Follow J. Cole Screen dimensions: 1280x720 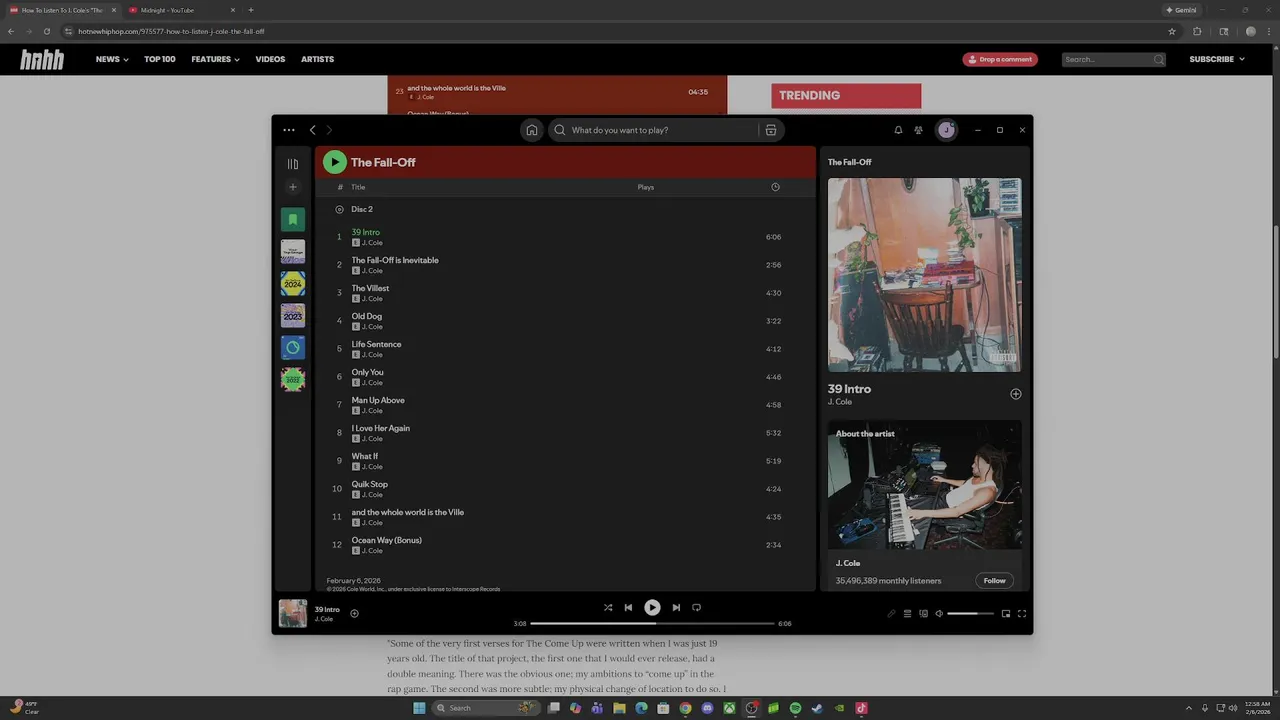[994, 581]
